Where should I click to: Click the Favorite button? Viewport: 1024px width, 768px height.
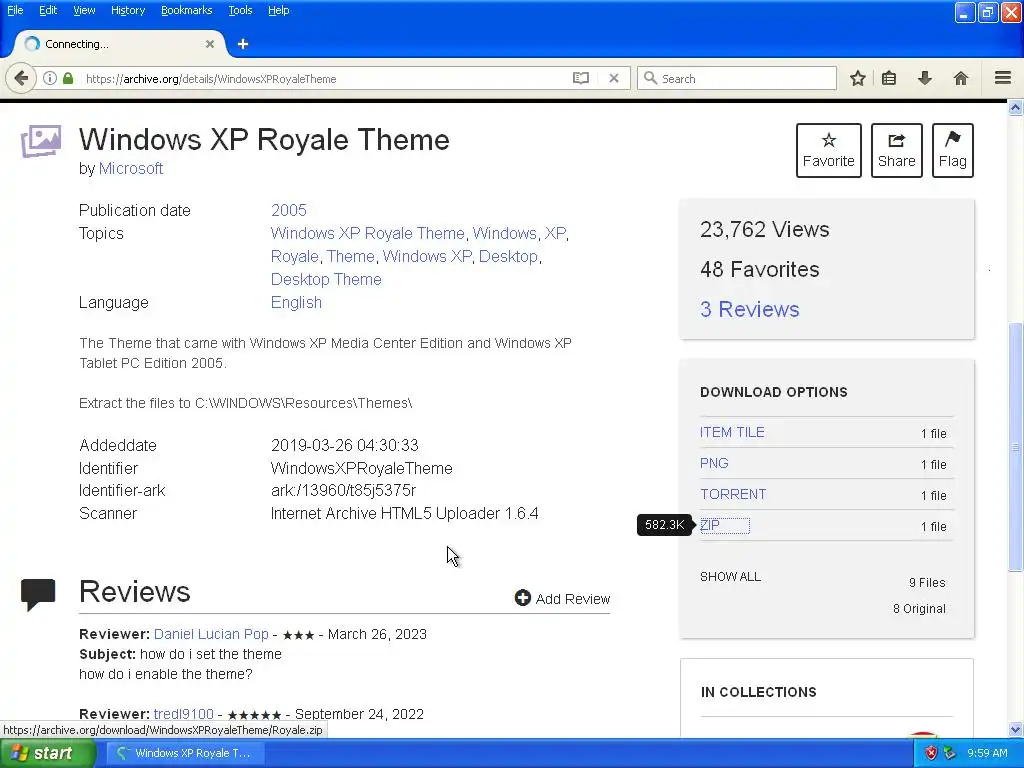click(x=829, y=150)
